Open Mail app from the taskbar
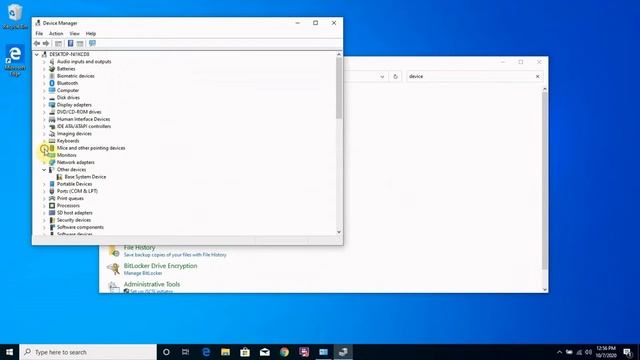 [x=264, y=352]
